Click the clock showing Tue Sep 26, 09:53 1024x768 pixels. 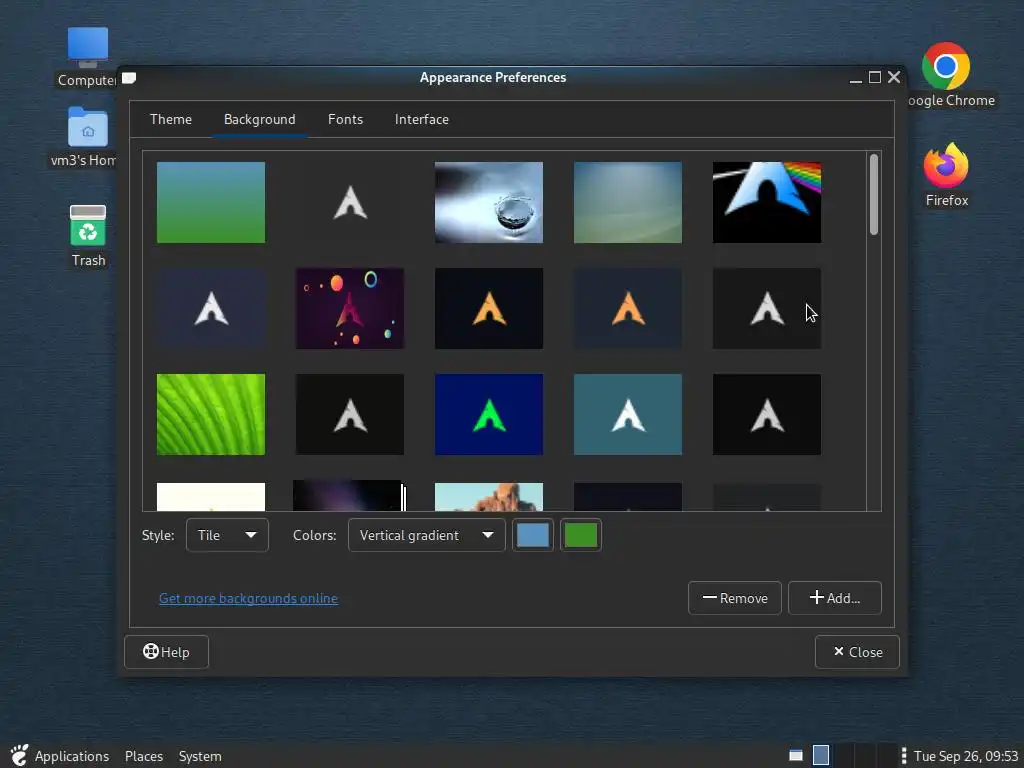click(965, 756)
